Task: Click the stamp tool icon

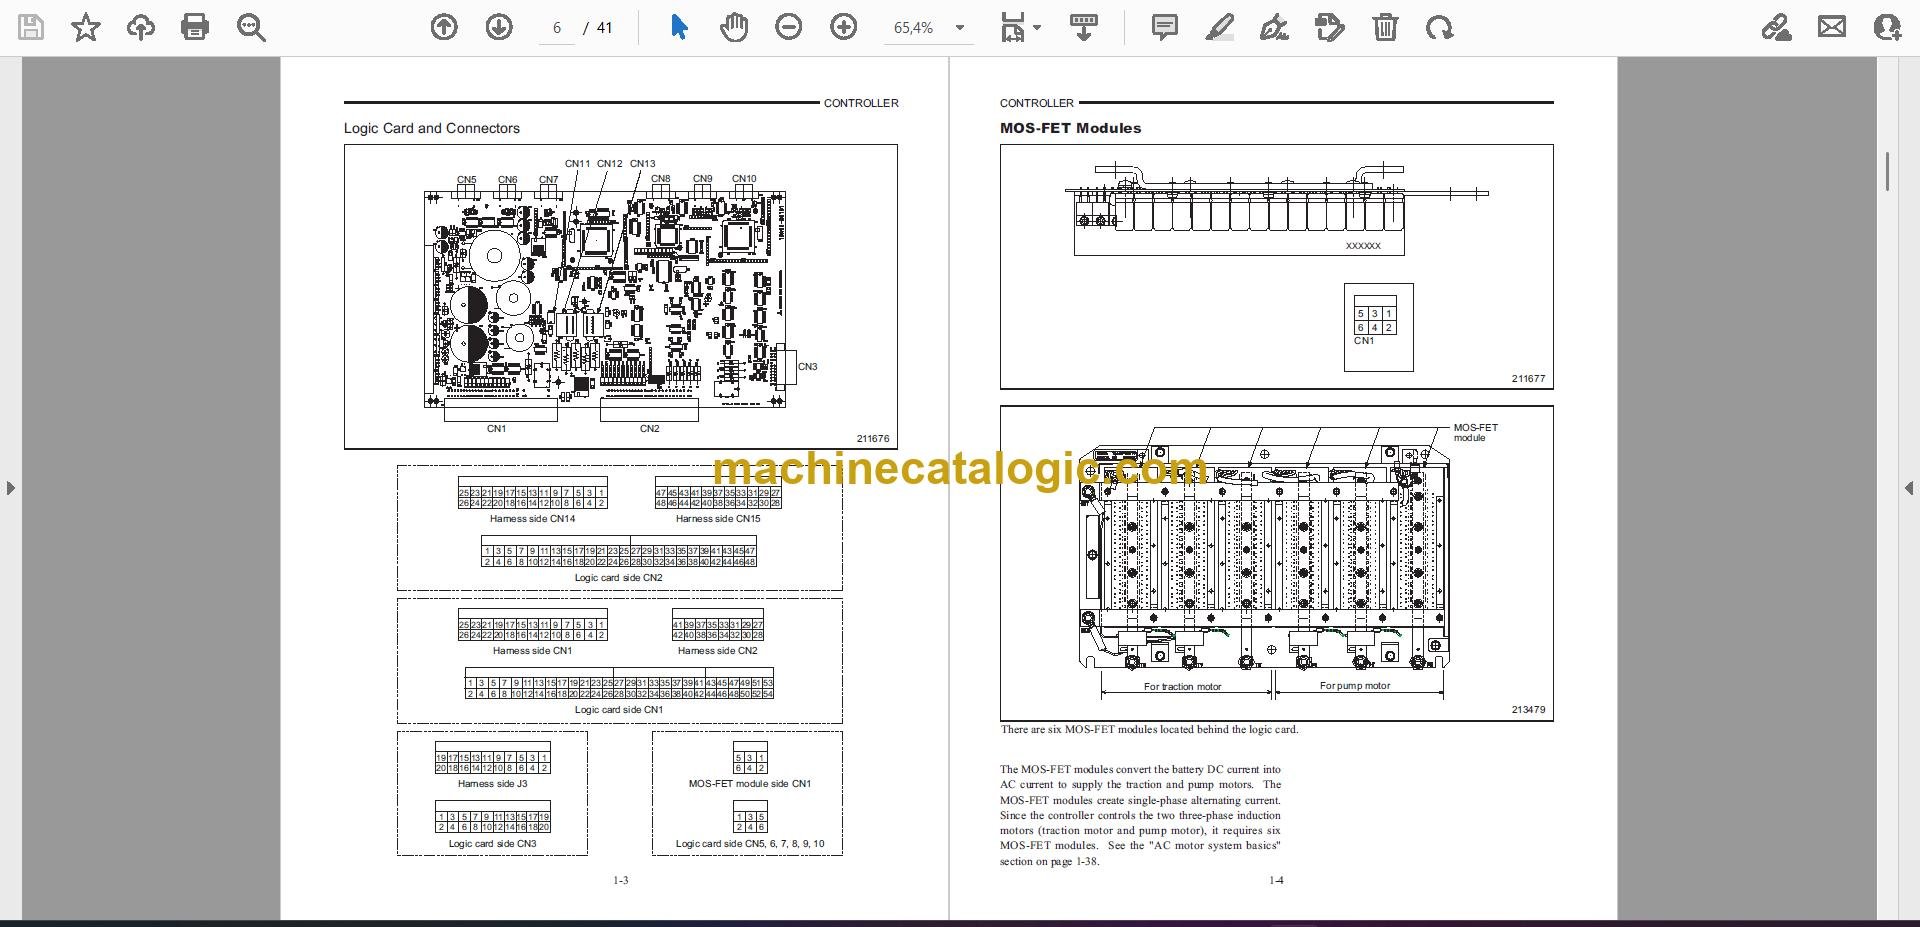Action: pos(1330,28)
